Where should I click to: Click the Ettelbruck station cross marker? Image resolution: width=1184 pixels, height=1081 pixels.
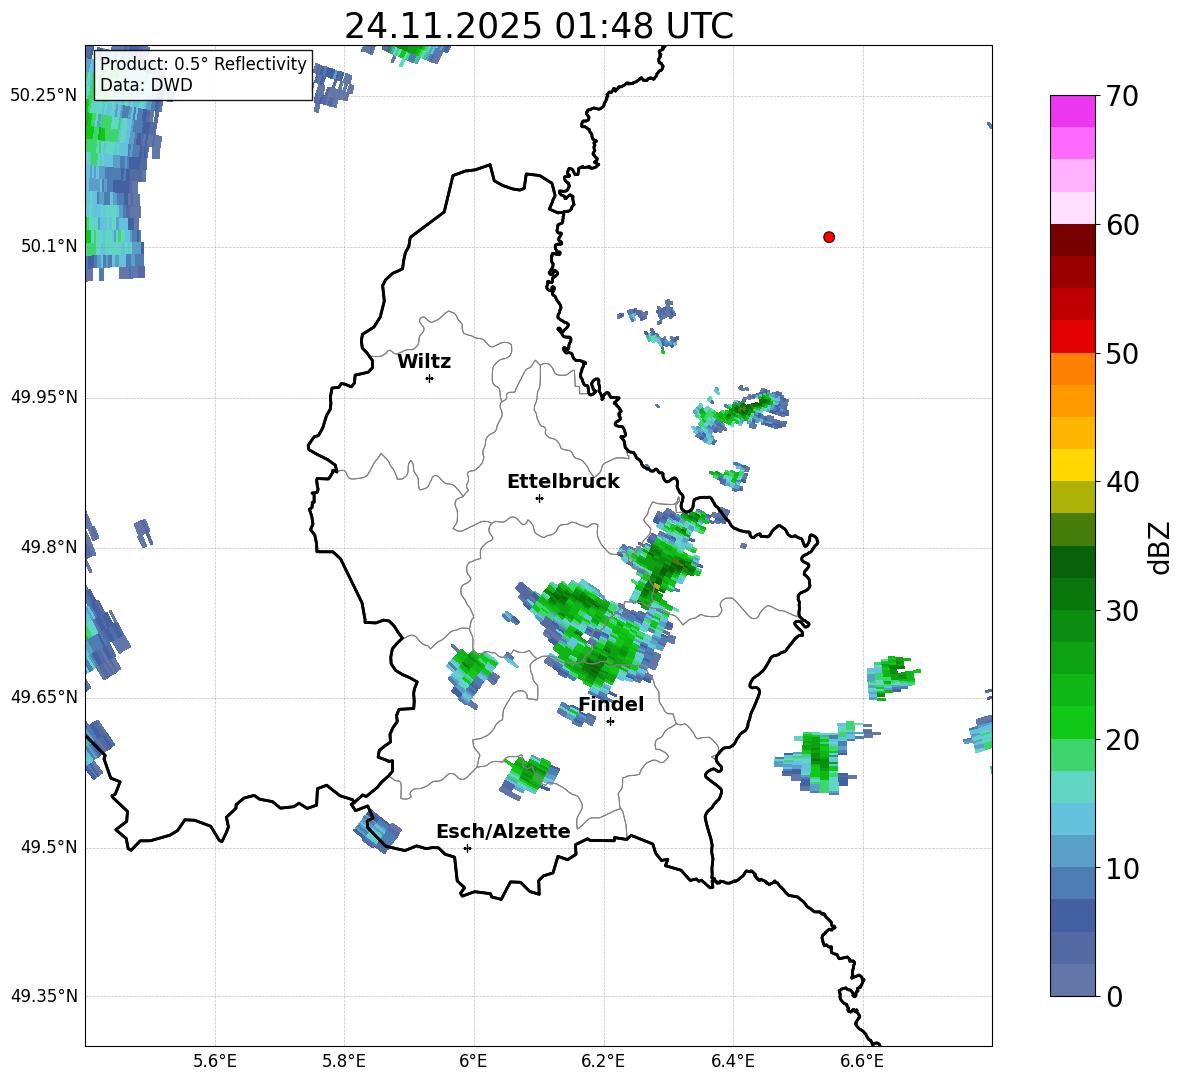(539, 498)
